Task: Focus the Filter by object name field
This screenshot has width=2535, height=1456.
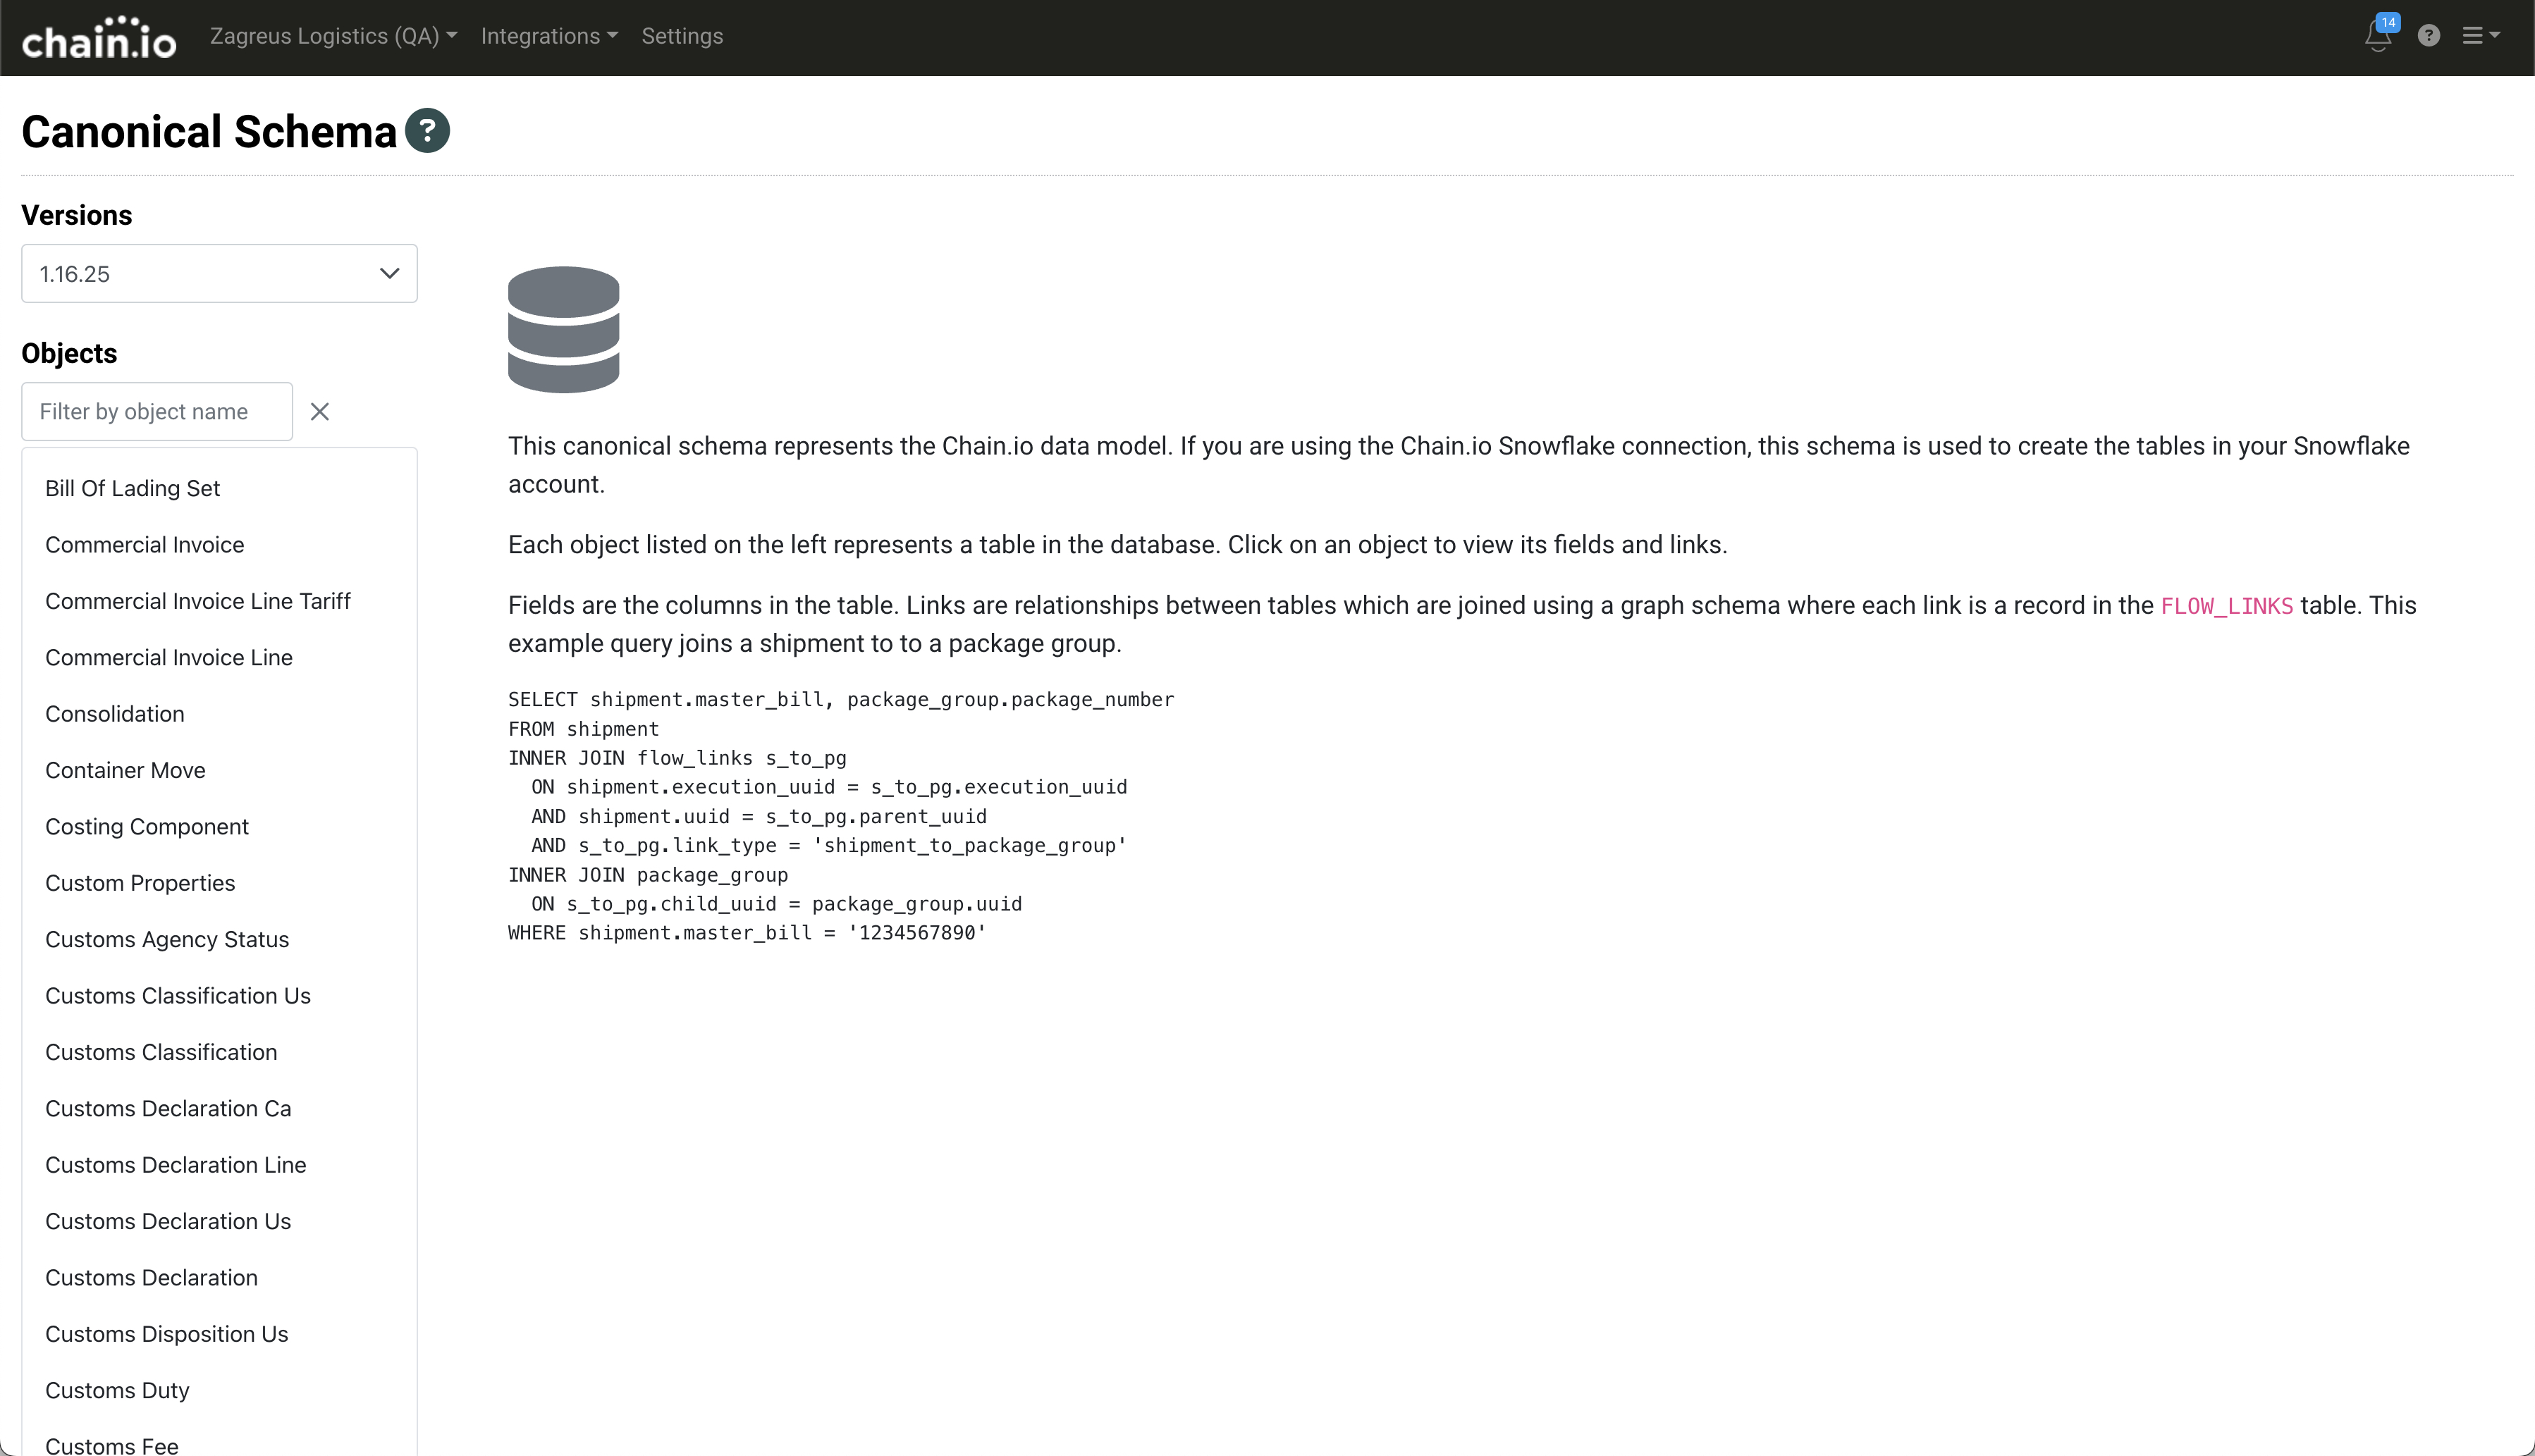Action: 157,412
